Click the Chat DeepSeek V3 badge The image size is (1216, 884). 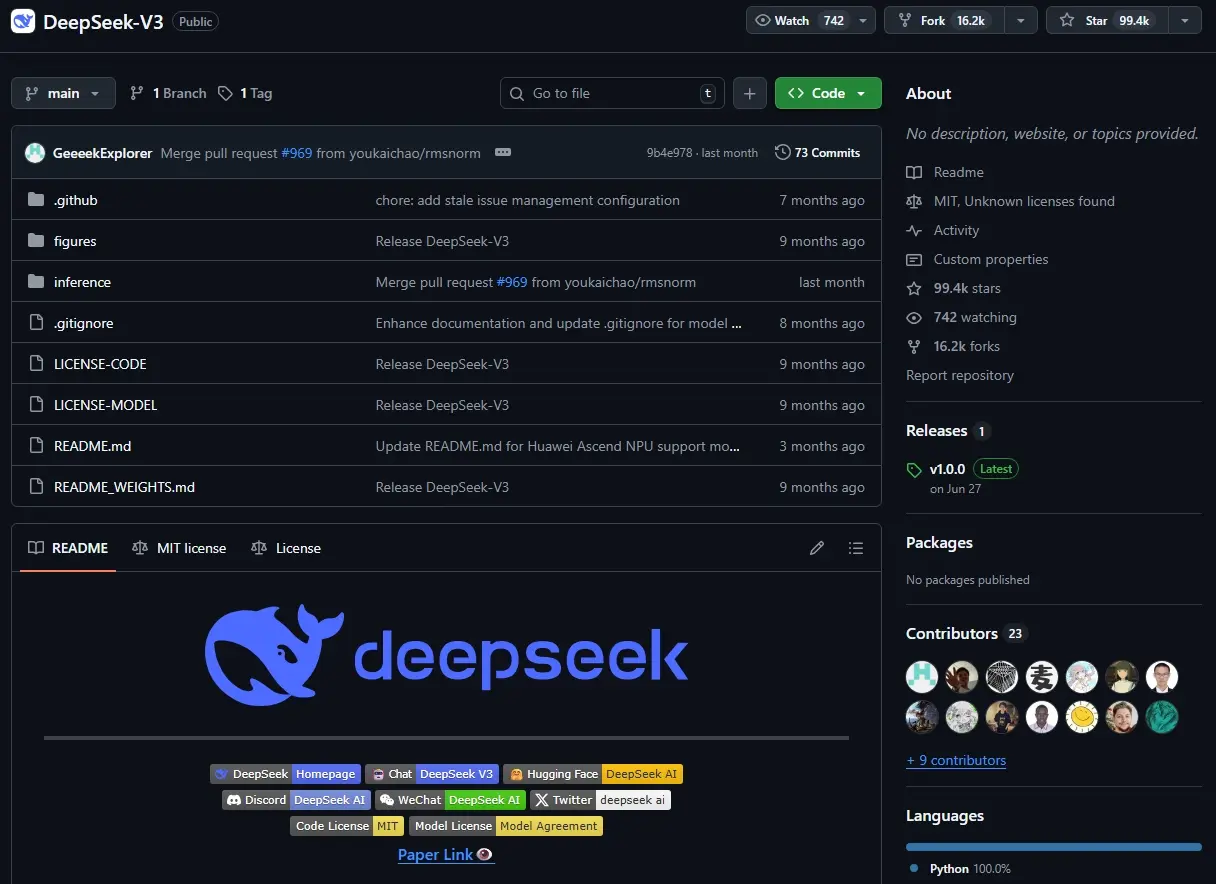432,774
